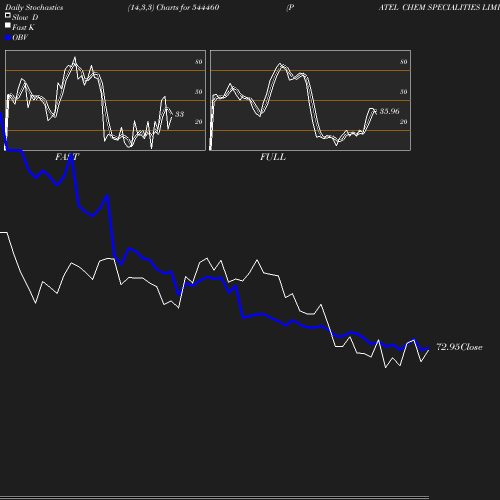500x500 pixels.
Task: Click the Slow D legend swatch
Action: [8, 15]
